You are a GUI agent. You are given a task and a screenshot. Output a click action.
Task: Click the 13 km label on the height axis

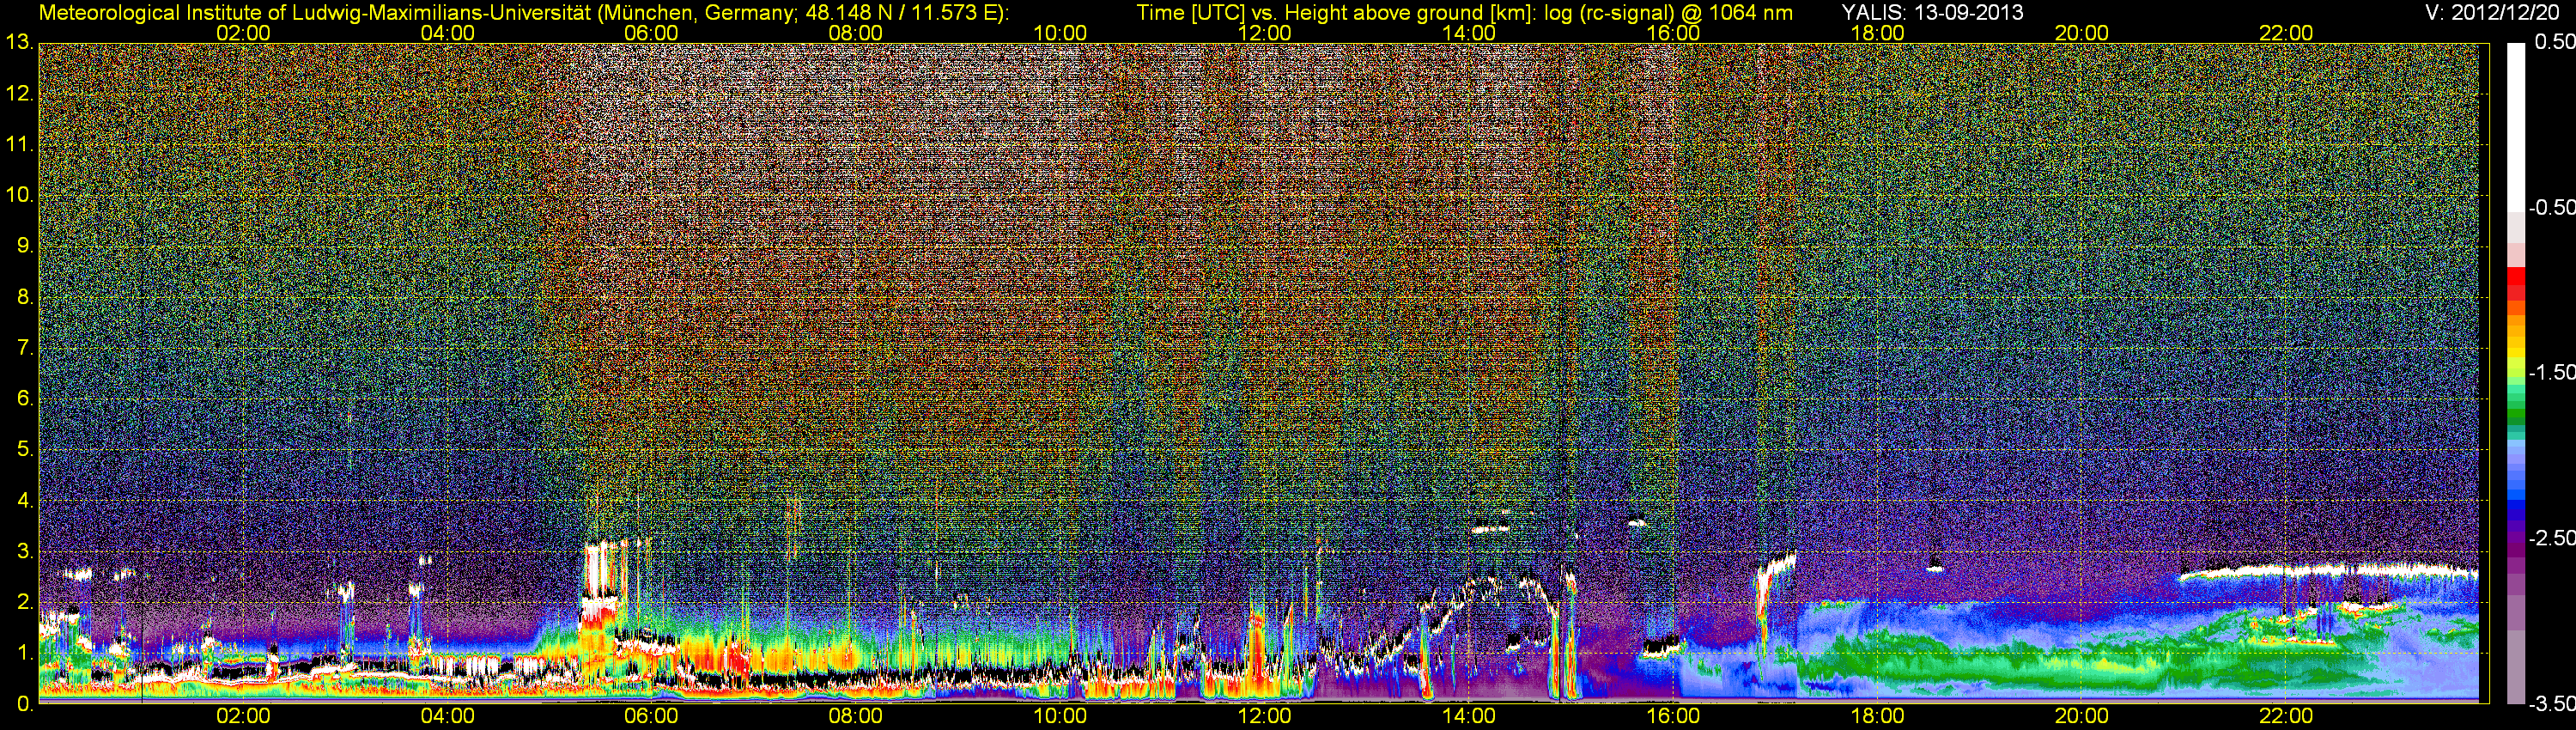click(x=19, y=43)
